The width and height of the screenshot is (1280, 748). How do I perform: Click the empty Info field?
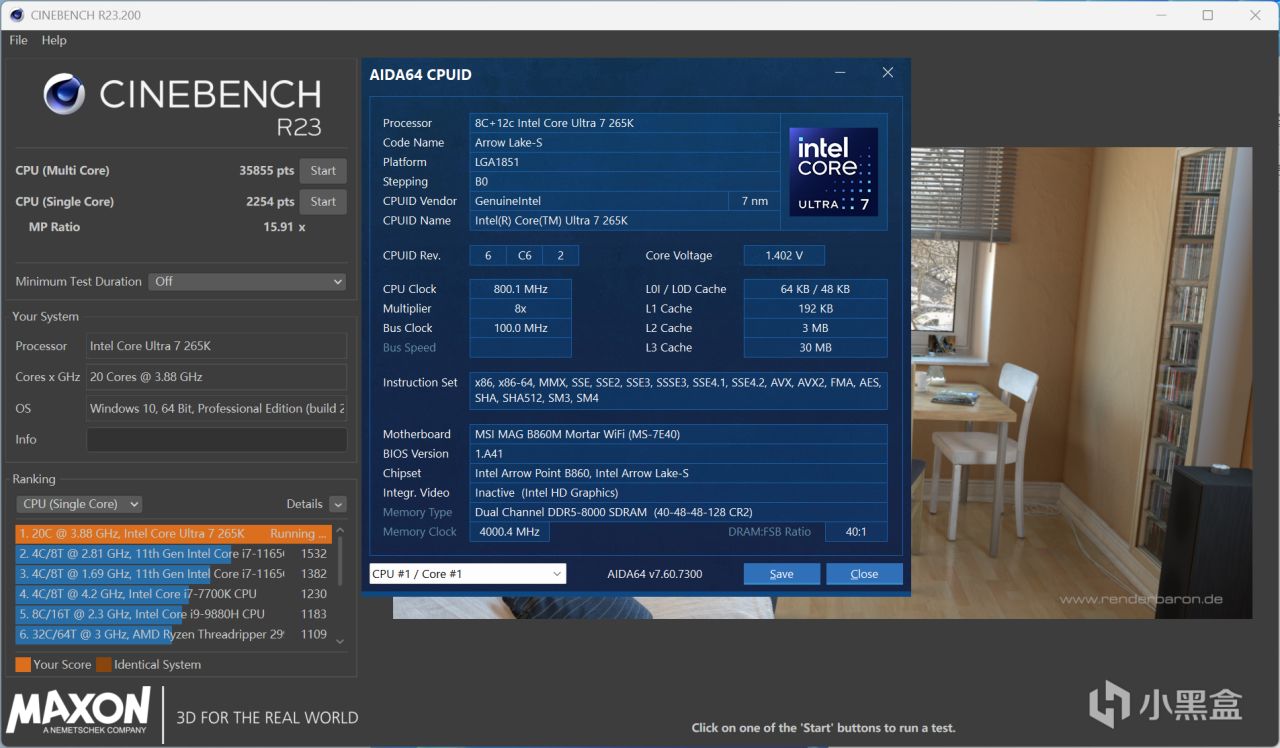tap(217, 439)
